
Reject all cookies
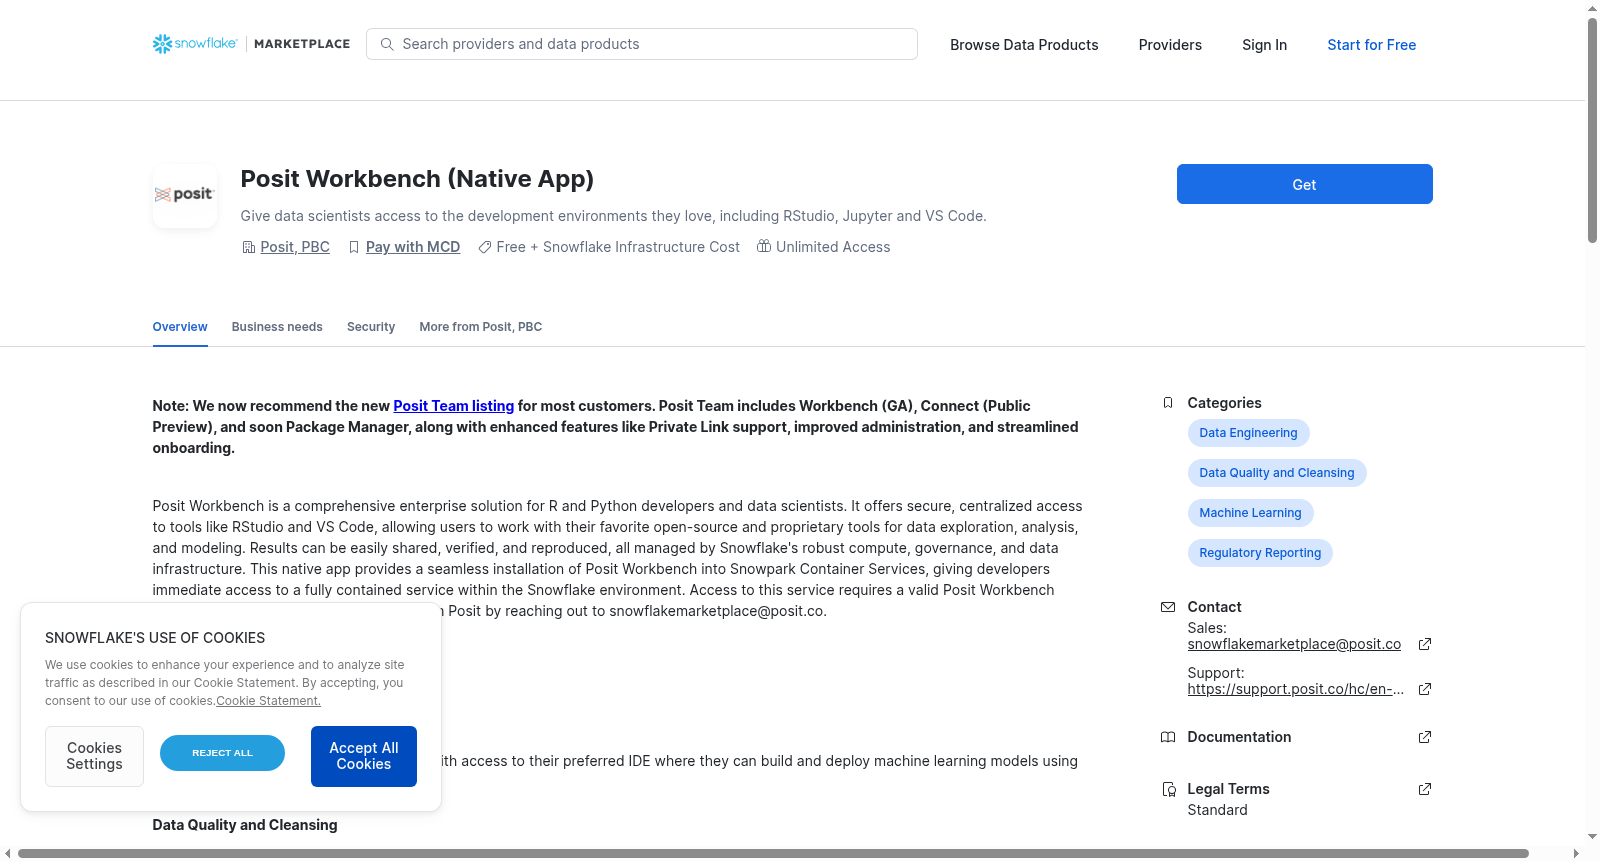(222, 753)
